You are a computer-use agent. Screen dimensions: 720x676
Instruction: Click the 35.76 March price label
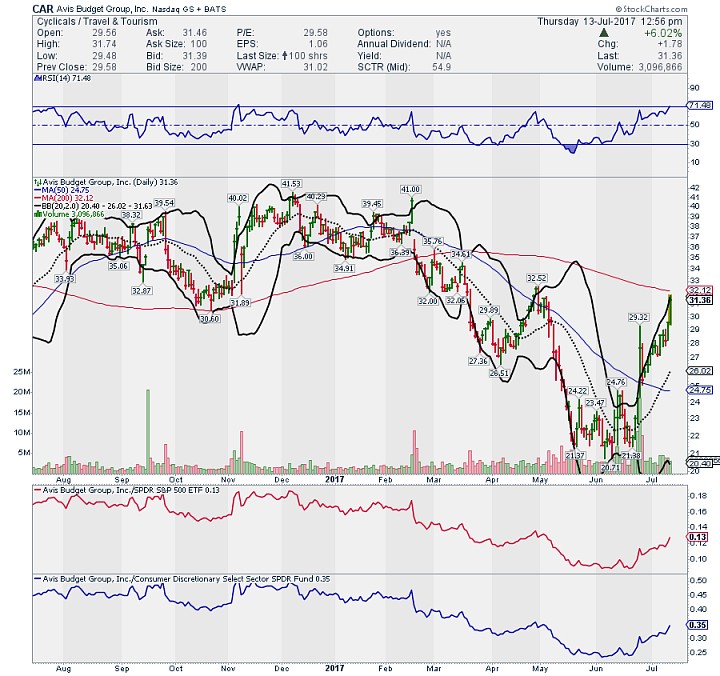433,241
